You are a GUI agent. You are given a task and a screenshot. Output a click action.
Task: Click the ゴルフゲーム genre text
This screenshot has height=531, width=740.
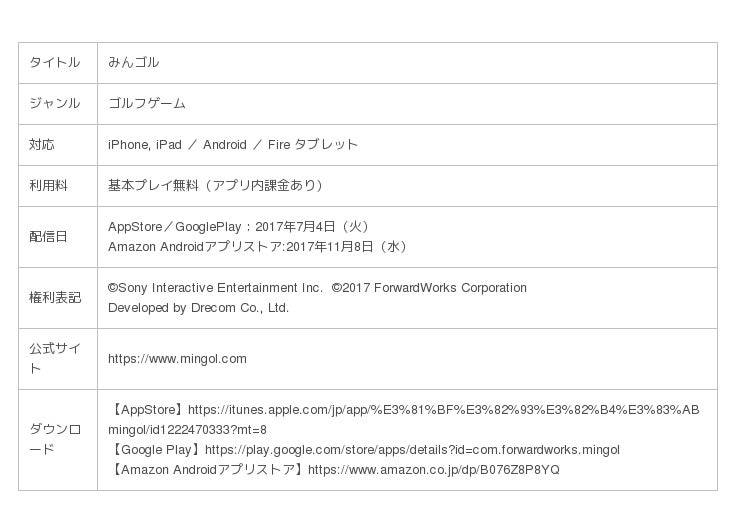147,104
